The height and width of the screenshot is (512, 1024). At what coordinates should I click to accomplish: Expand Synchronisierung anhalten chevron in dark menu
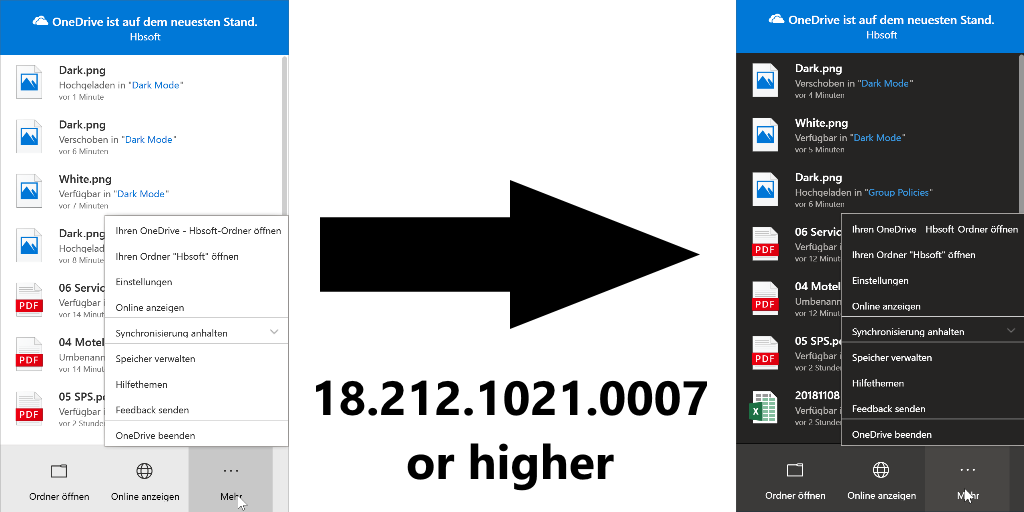(1010, 330)
